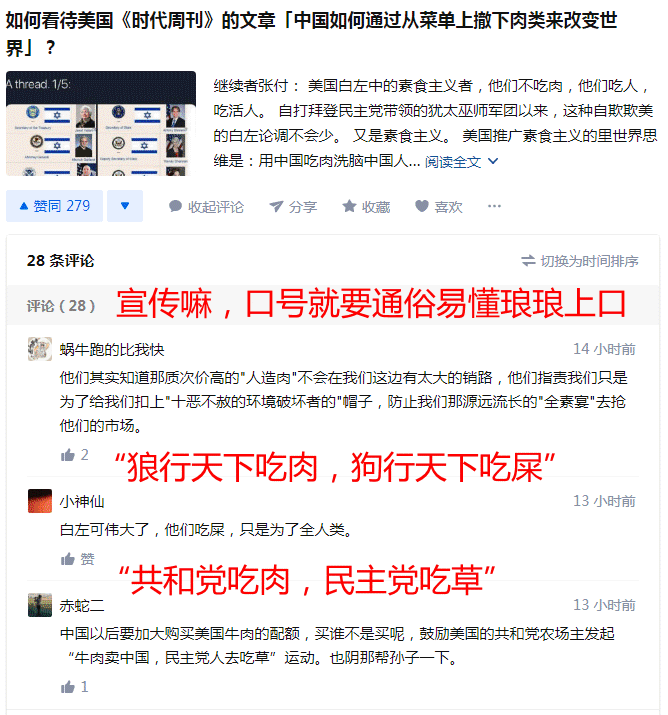Open the three-dot more options menu
The height and width of the screenshot is (715, 668).
pyautogui.click(x=494, y=206)
